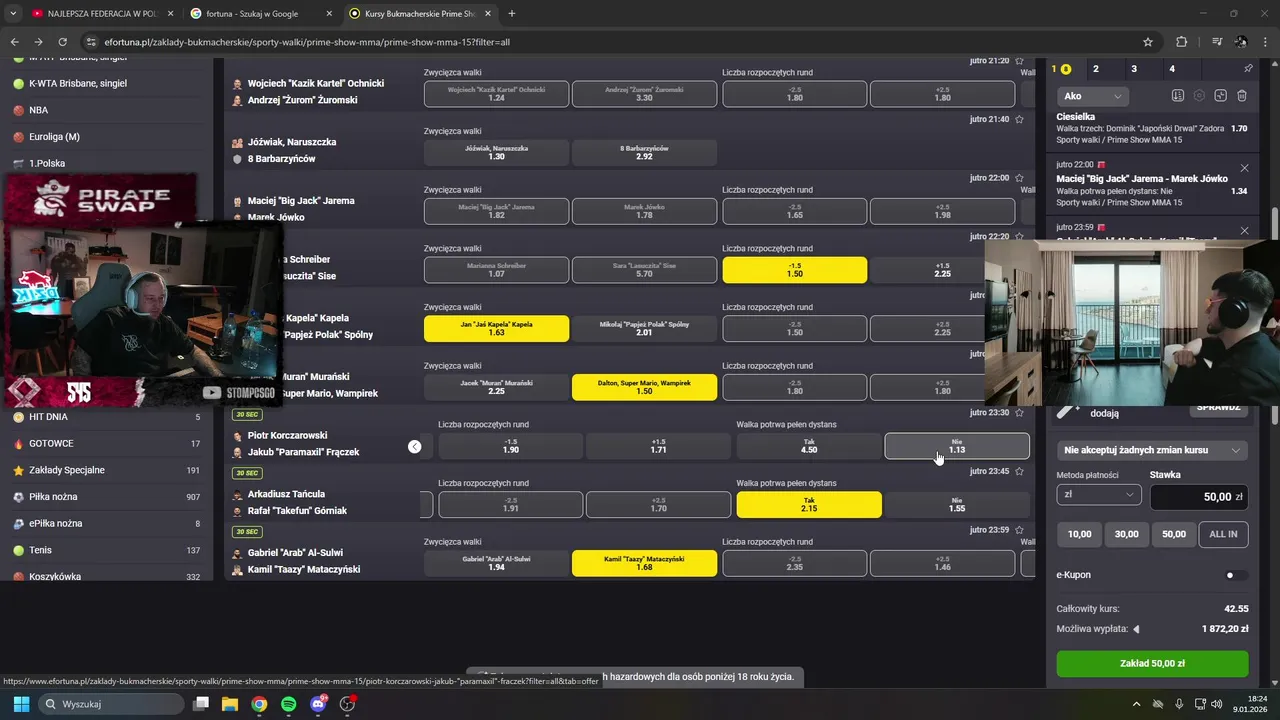Choose the ALL IN stake button
The height and width of the screenshot is (720, 1280).
point(1223,534)
